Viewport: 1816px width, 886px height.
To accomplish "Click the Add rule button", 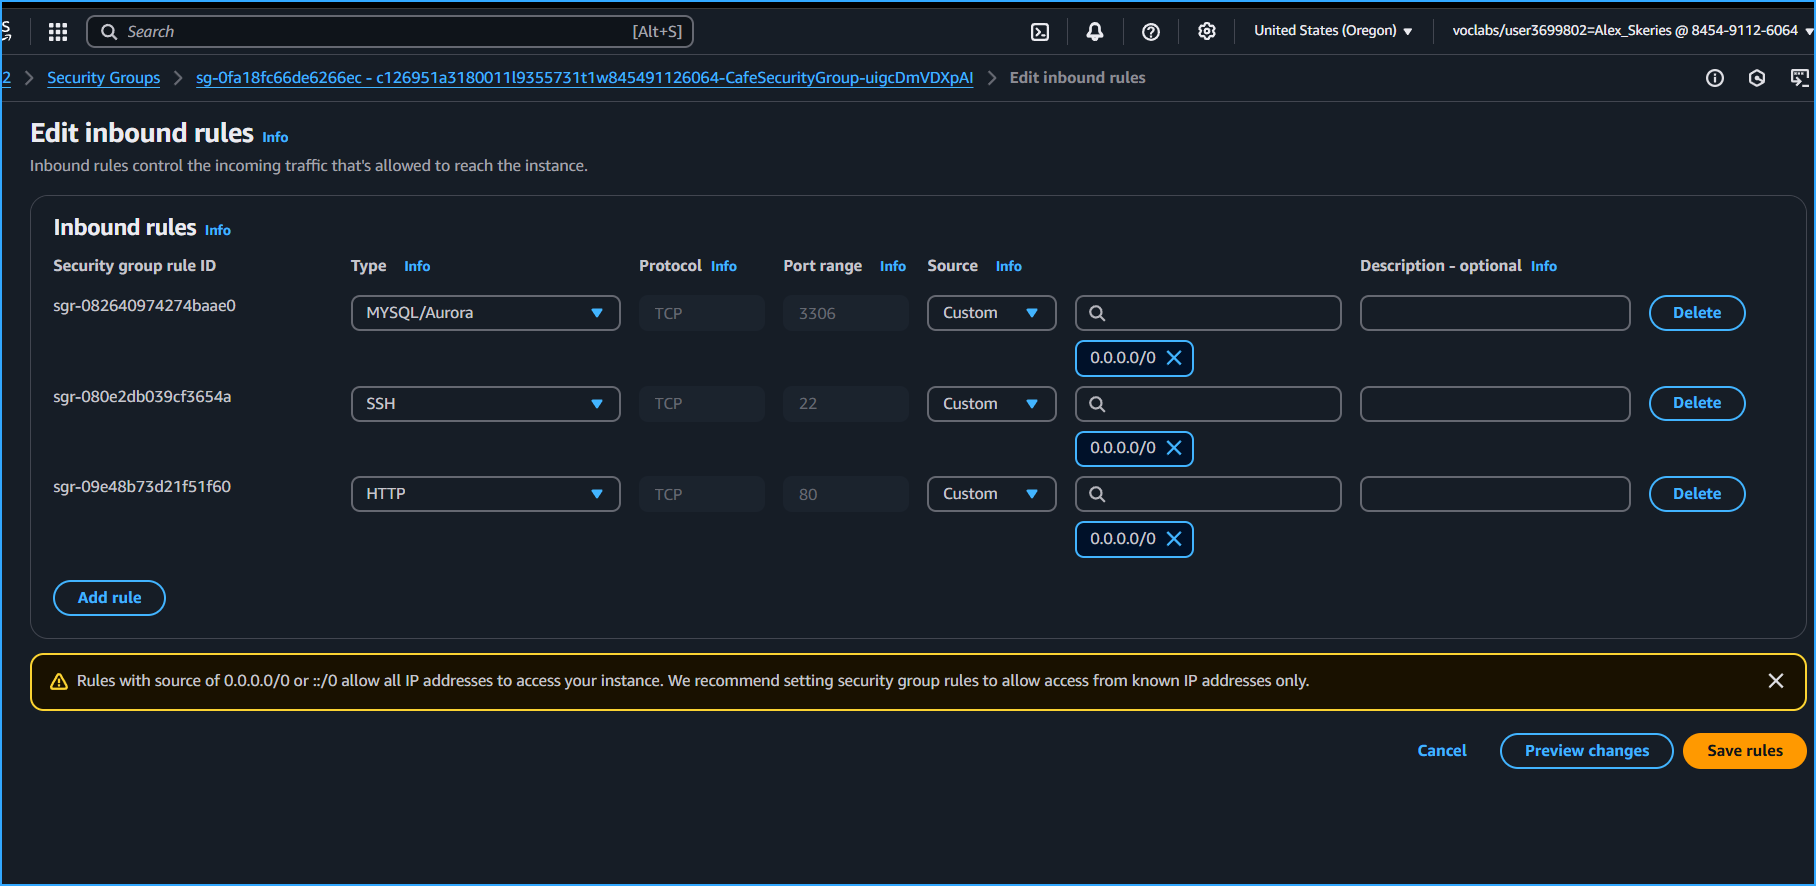I will 109,598.
